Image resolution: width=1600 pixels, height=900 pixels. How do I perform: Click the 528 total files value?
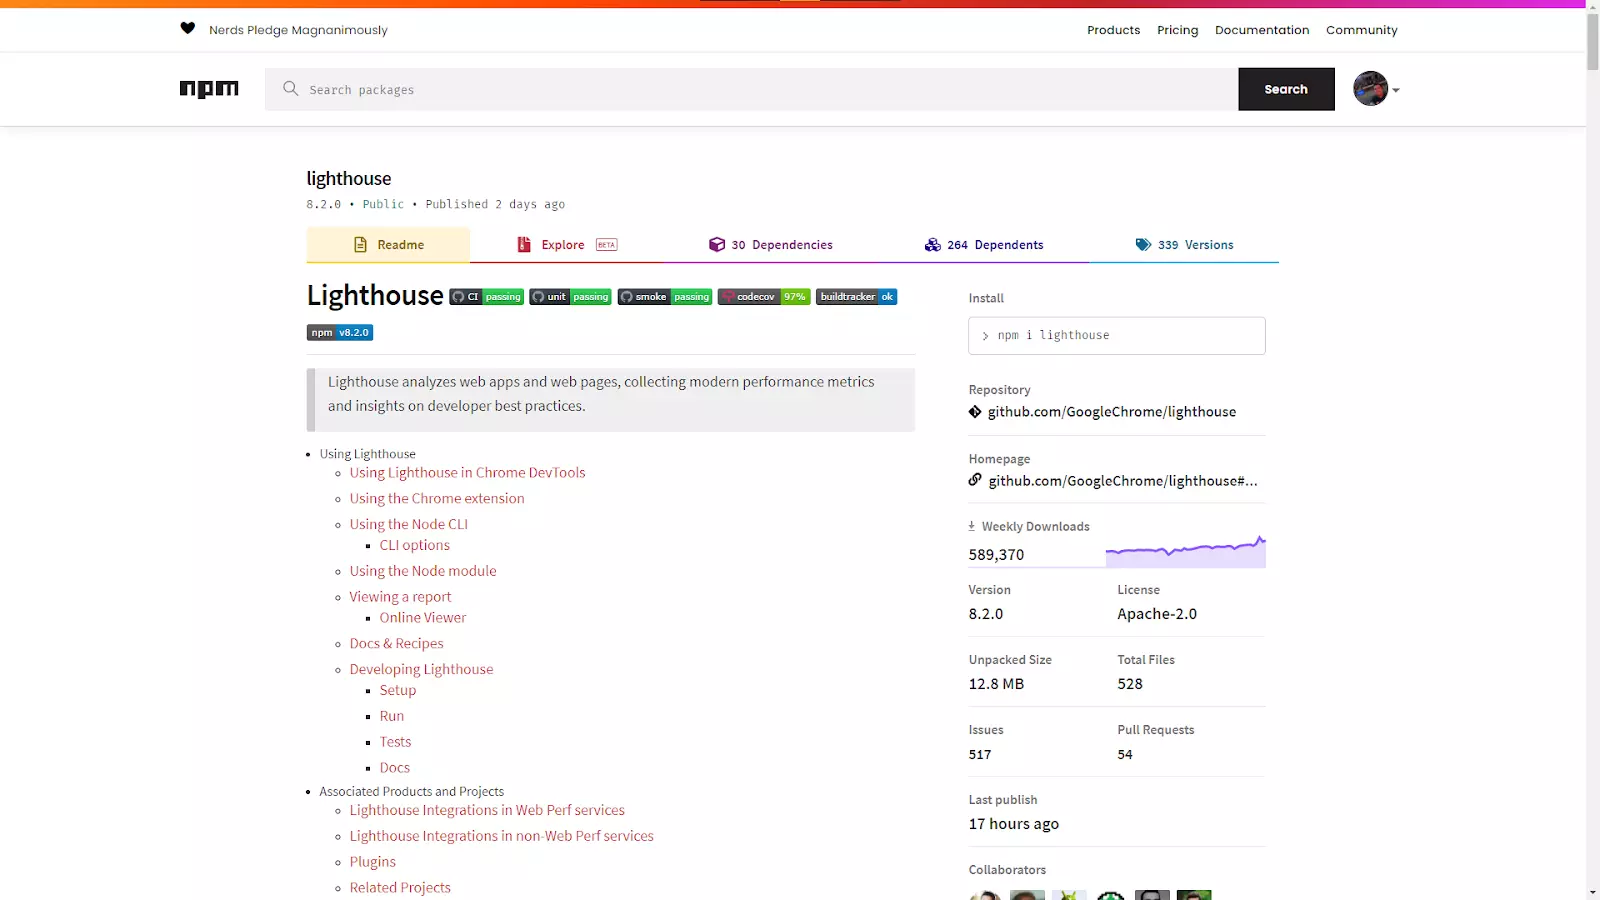pos(1130,685)
